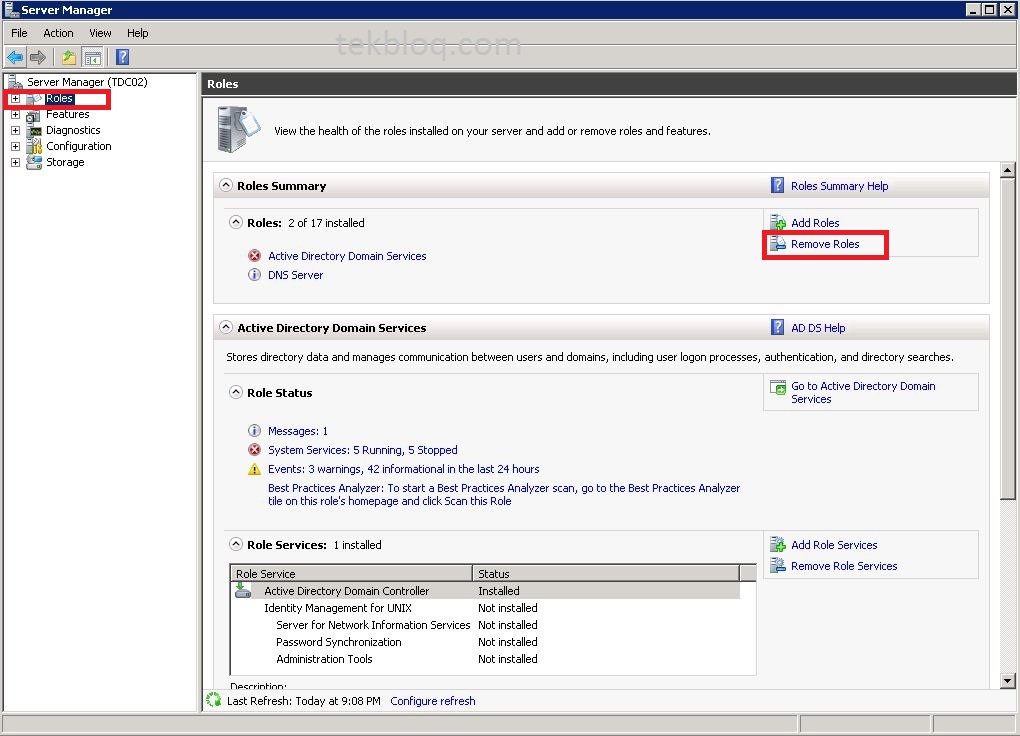Screen dimensions: 1020x736
Task: Click the Remove Role Services icon
Action: tap(778, 565)
